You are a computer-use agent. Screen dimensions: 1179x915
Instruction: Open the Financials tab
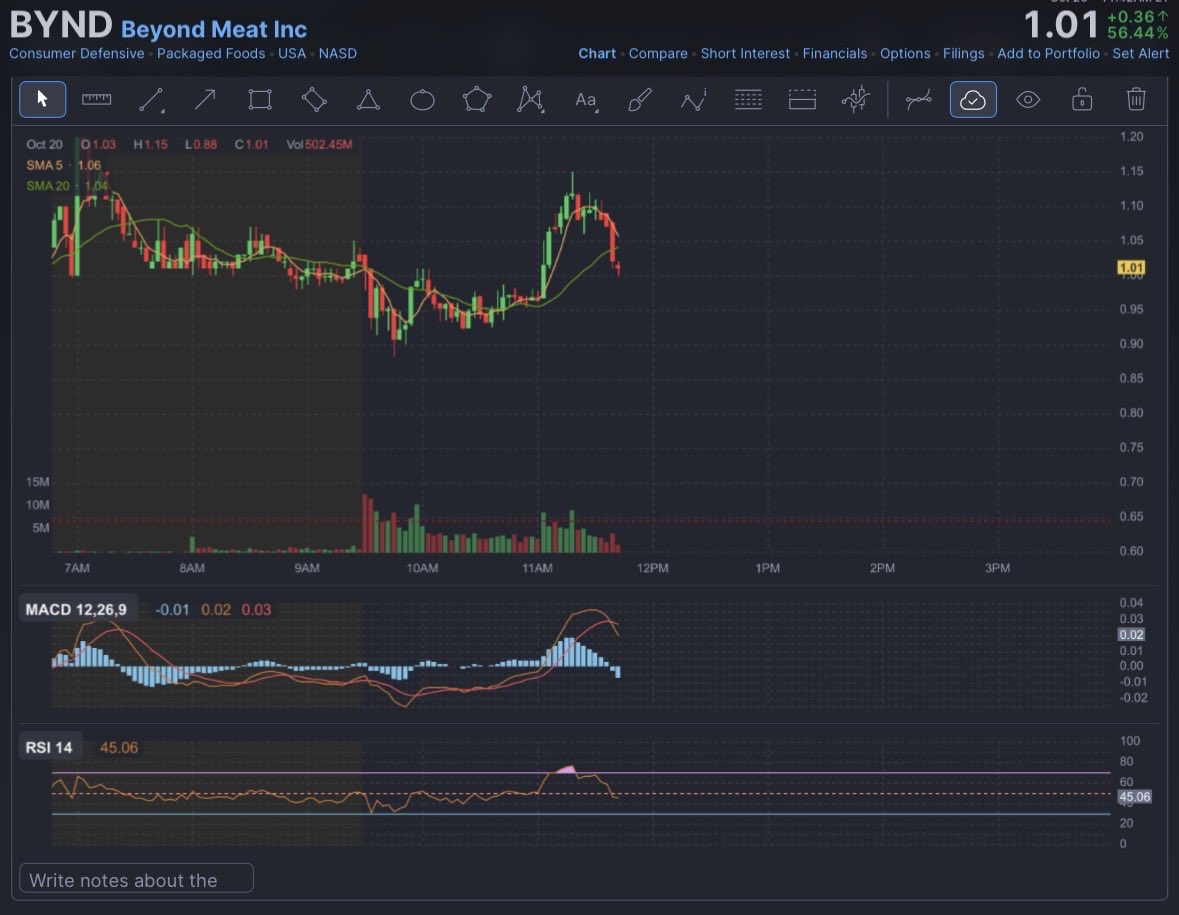pos(835,53)
